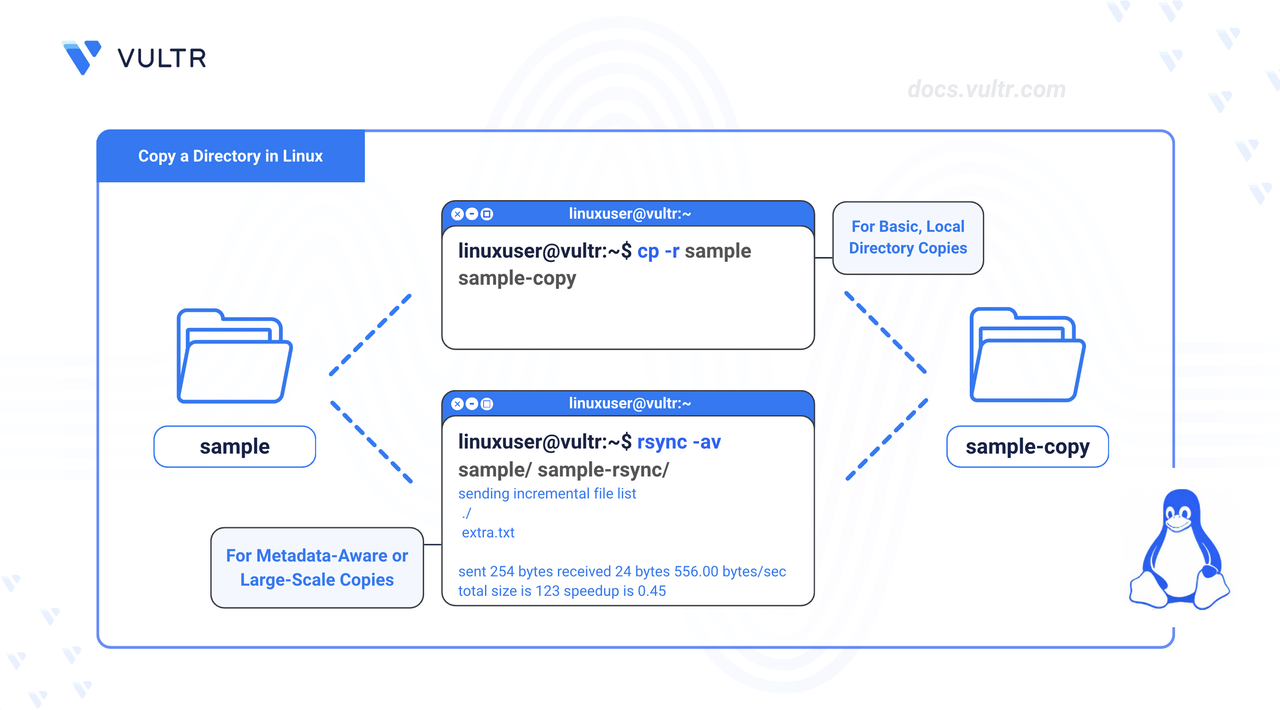1280x710 pixels.
Task: Click the Linux Tux penguin mascot
Action: (1180, 548)
